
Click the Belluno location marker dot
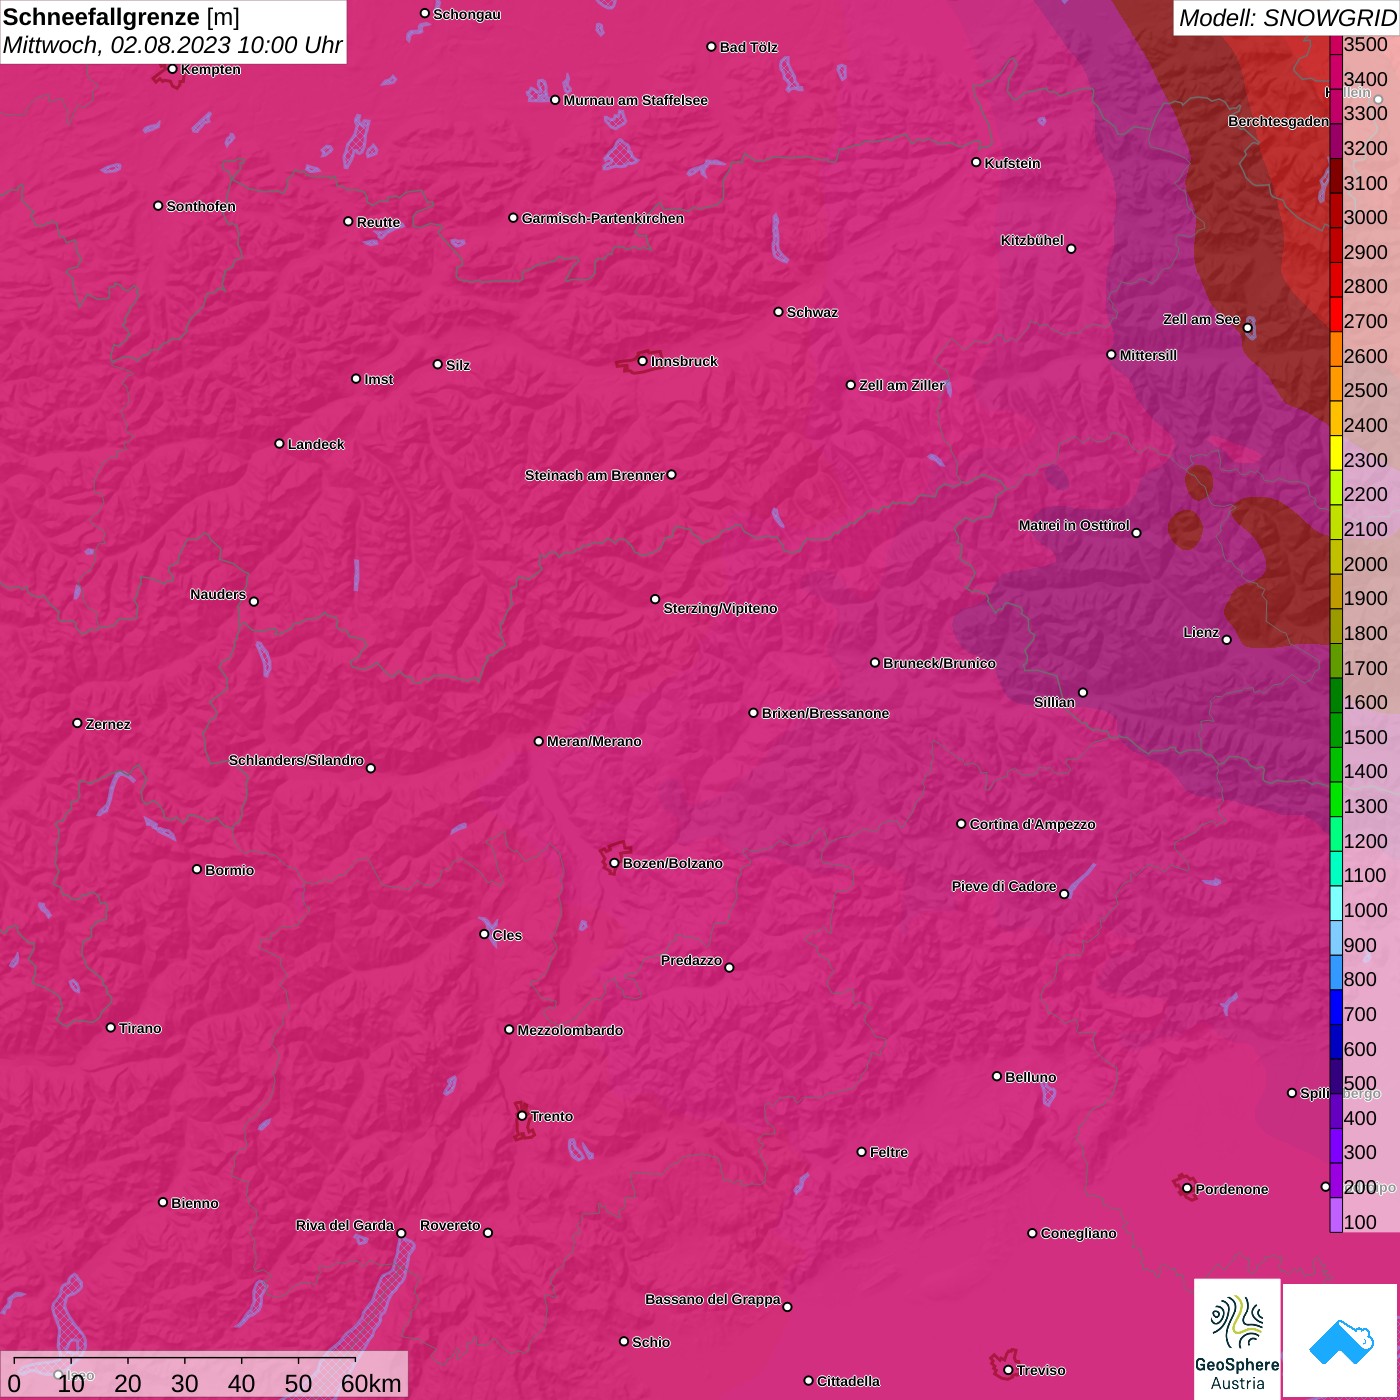point(996,1076)
